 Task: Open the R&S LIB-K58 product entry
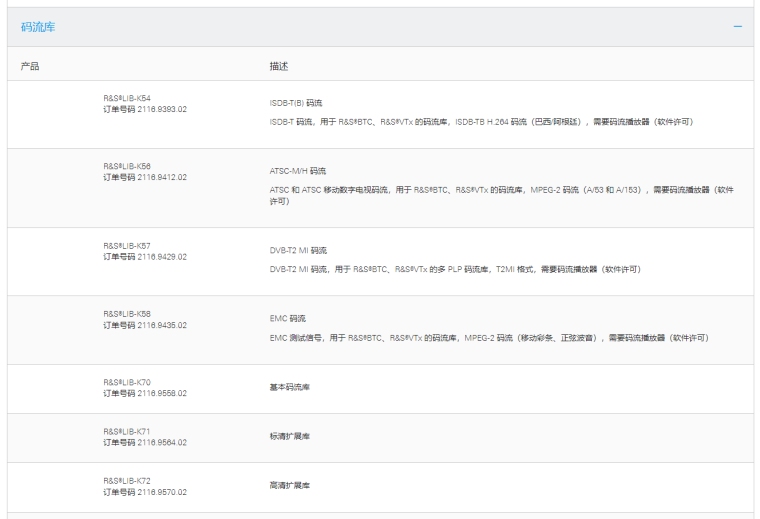point(127,314)
